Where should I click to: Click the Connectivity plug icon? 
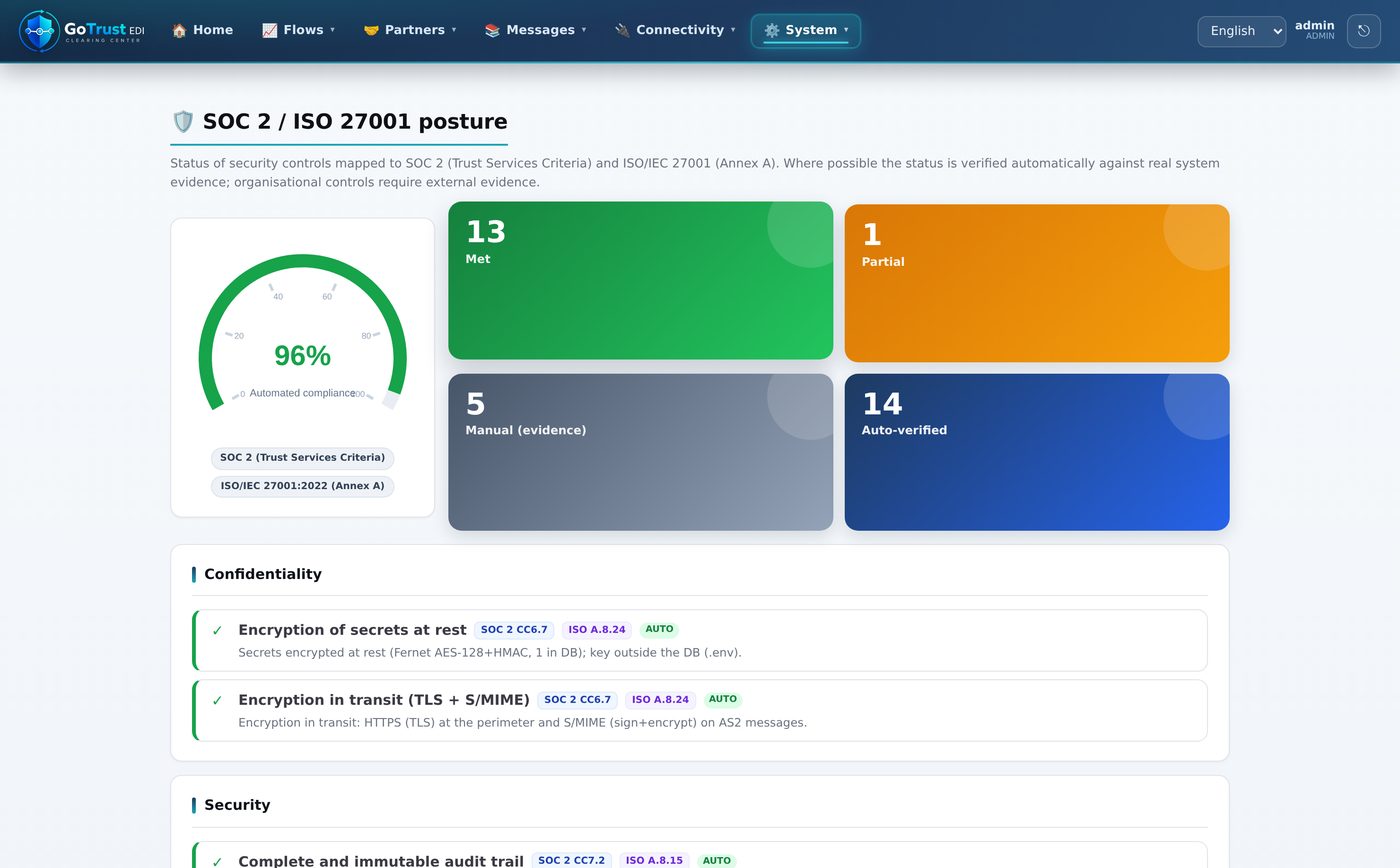(x=622, y=30)
